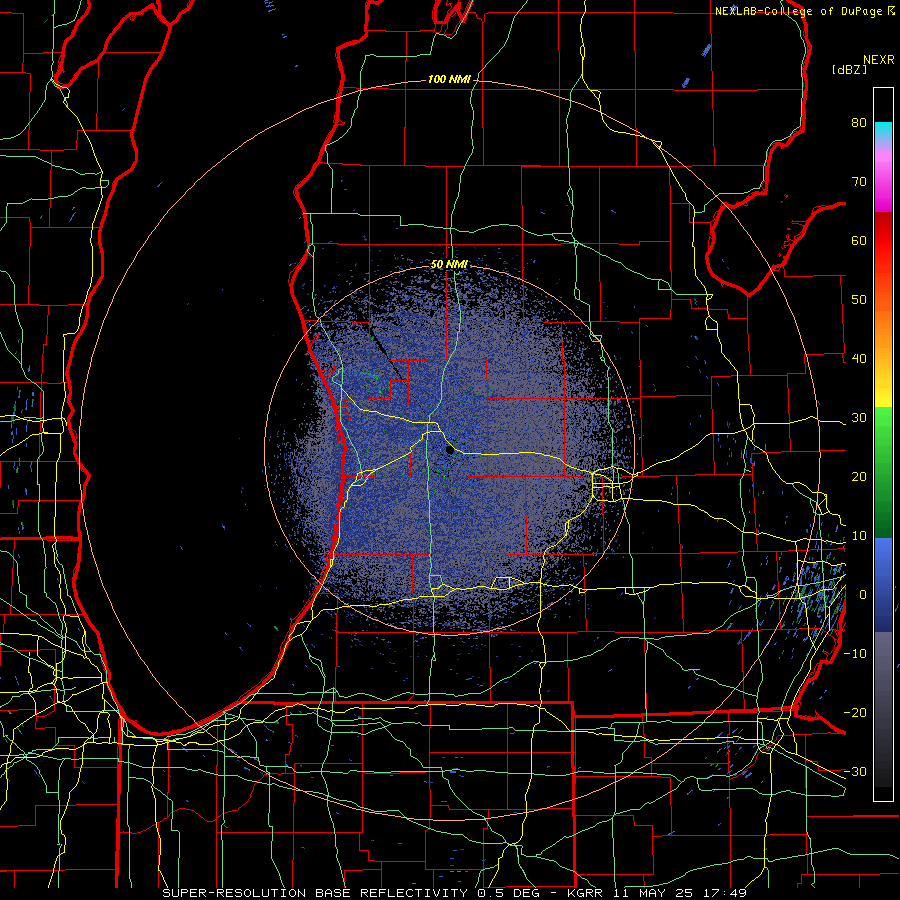Click the 50 value on dBZ scale
Viewport: 900px width, 900px height.
point(859,300)
